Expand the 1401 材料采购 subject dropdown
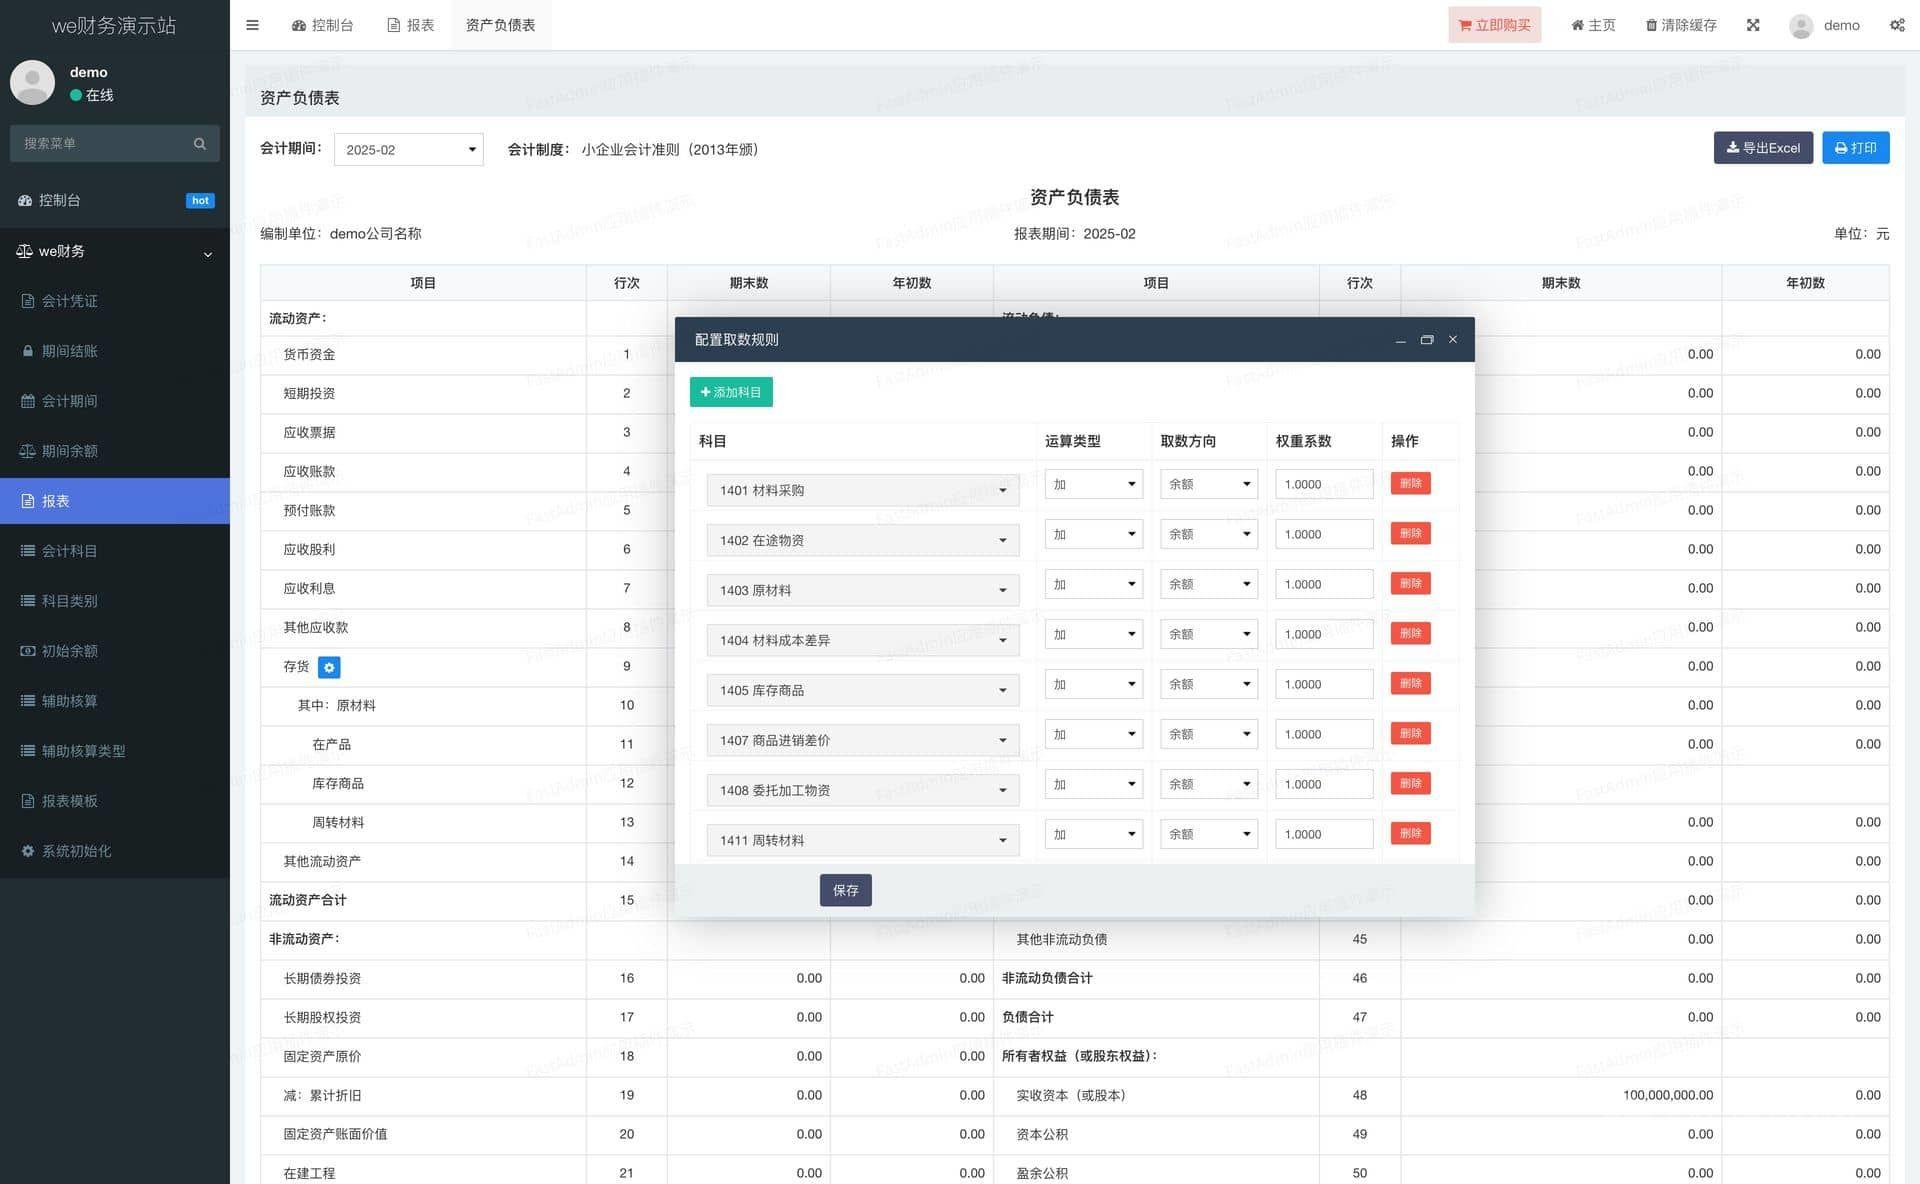Screen dimensions: 1920x1184 point(862,490)
